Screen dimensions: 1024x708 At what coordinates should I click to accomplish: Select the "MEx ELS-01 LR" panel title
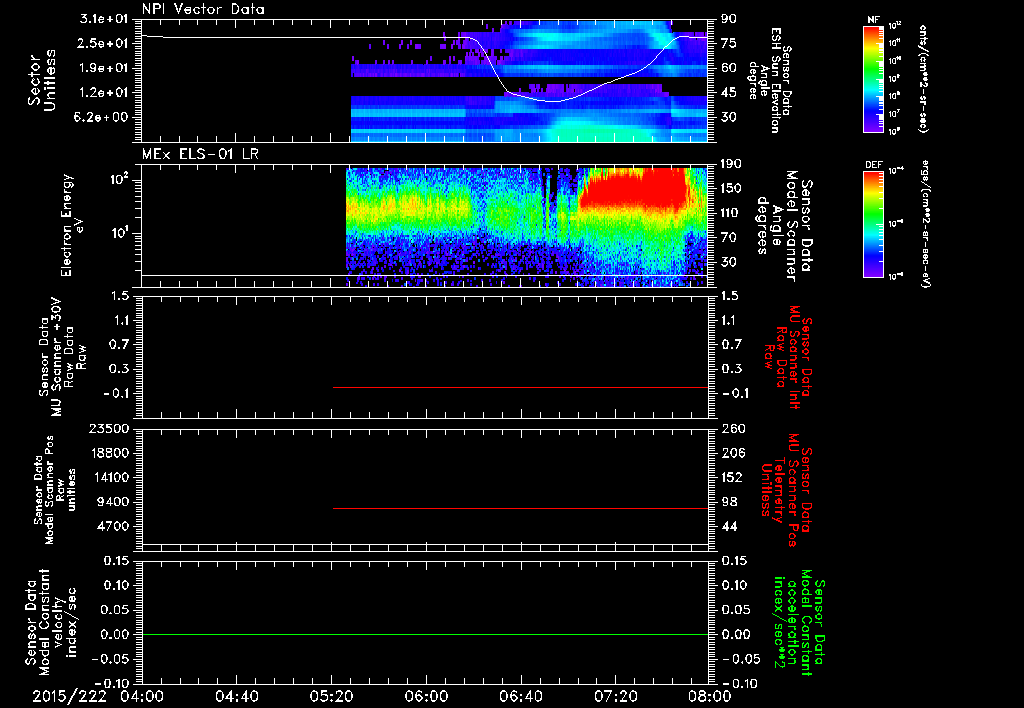click(x=199, y=154)
